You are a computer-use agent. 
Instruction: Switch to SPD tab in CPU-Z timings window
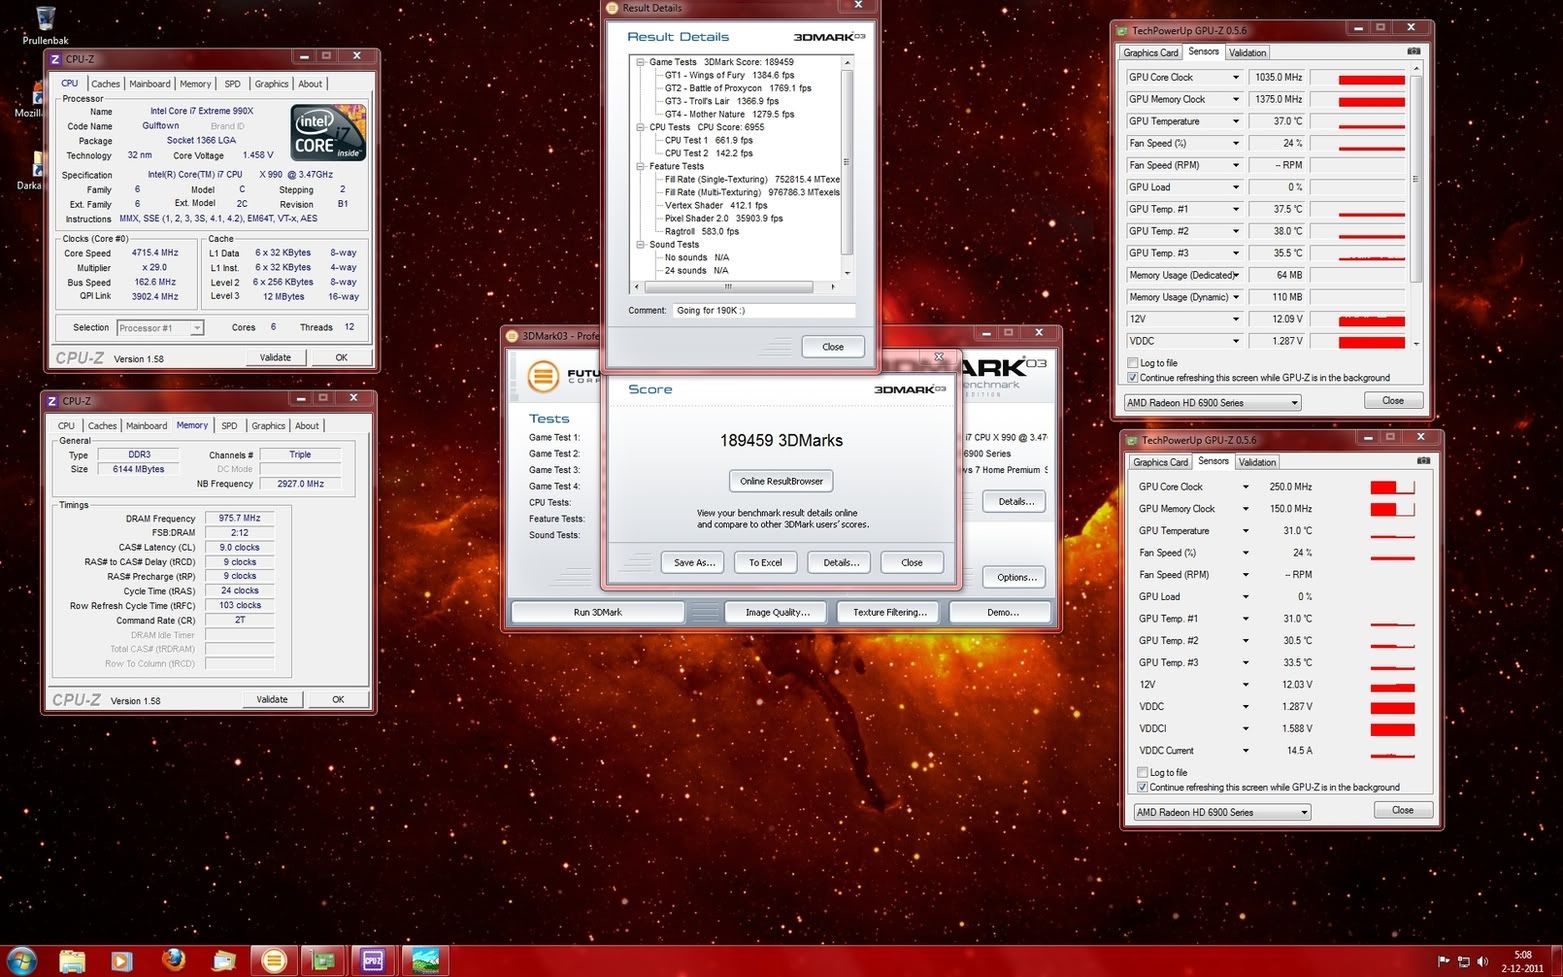(229, 426)
